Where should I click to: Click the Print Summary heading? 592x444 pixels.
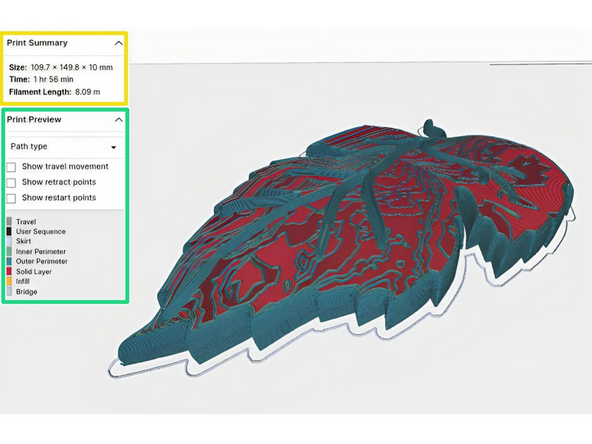pyautogui.click(x=37, y=43)
